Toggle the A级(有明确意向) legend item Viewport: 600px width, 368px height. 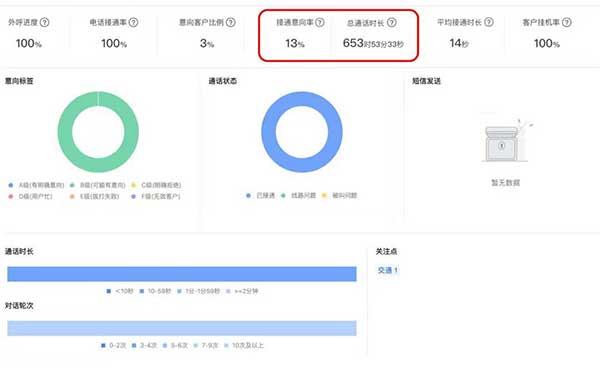[x=36, y=185]
